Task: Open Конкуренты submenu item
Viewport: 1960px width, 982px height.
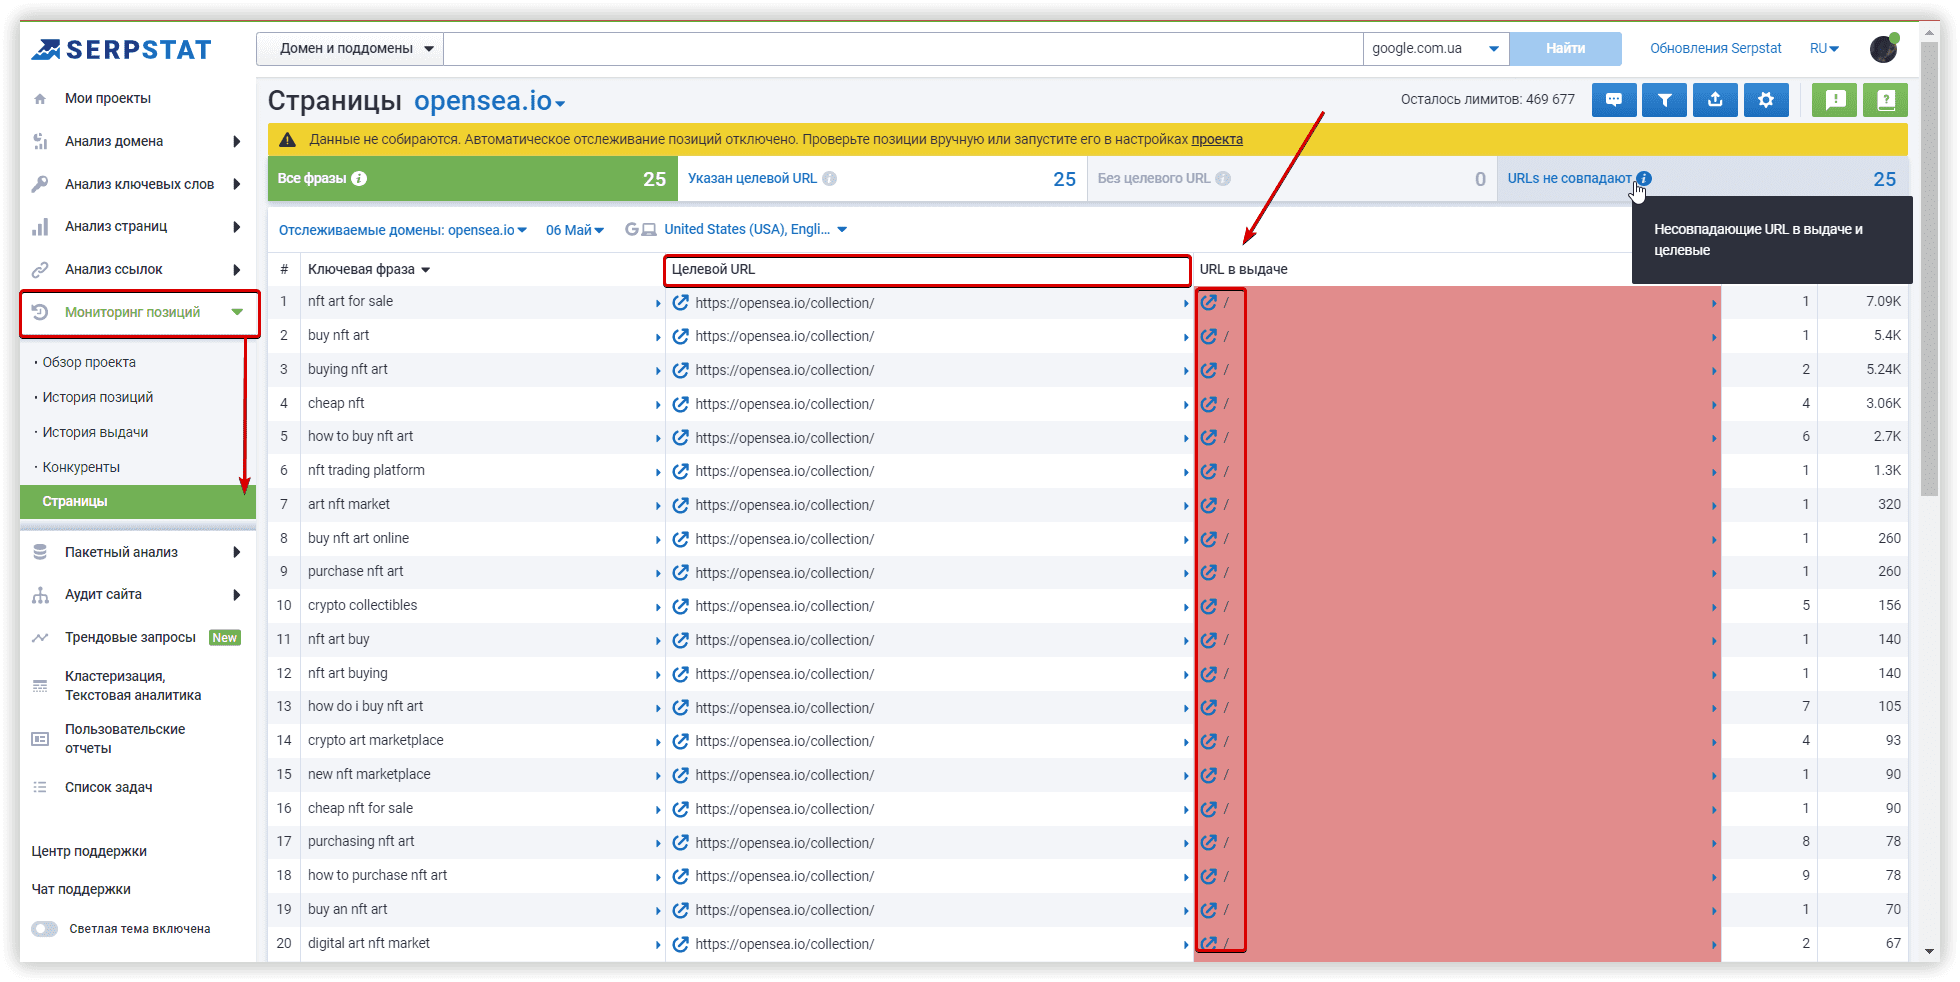Action: [81, 467]
